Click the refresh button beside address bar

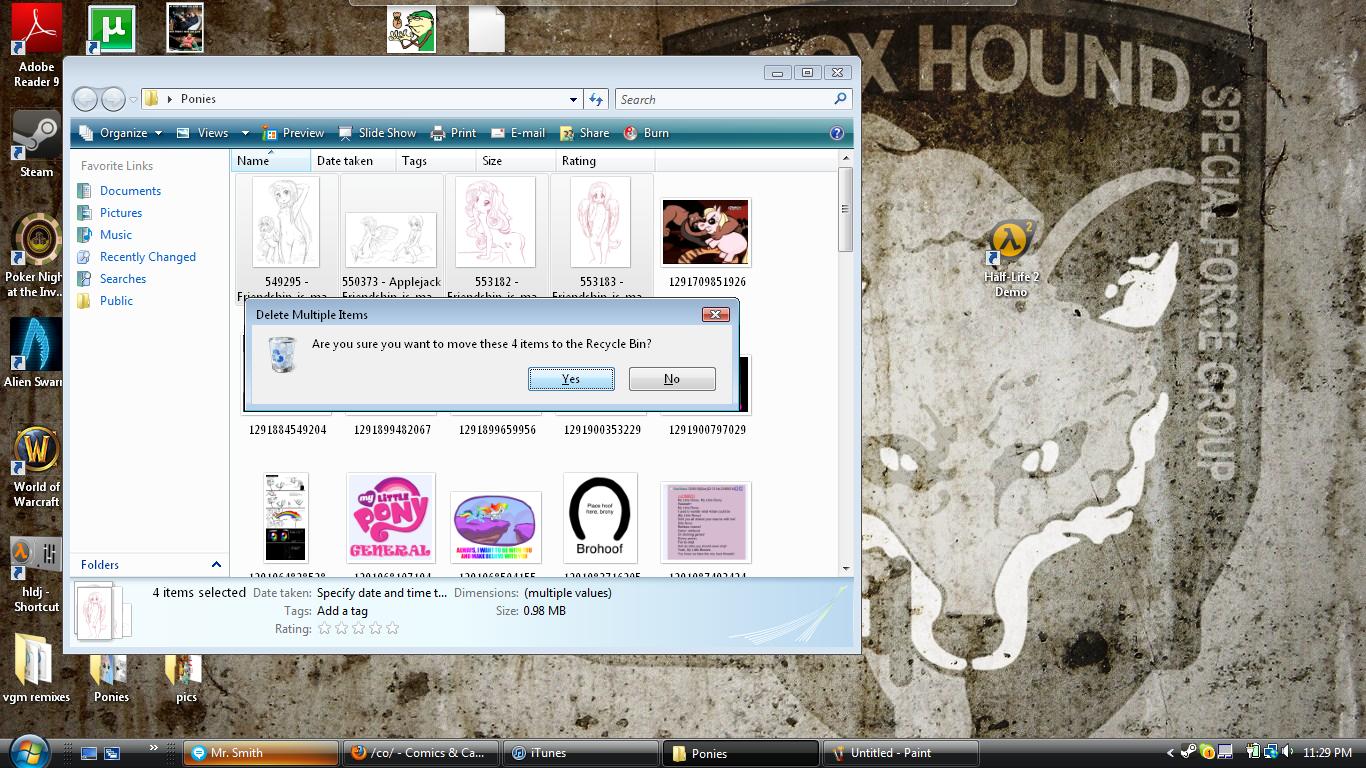pos(596,99)
